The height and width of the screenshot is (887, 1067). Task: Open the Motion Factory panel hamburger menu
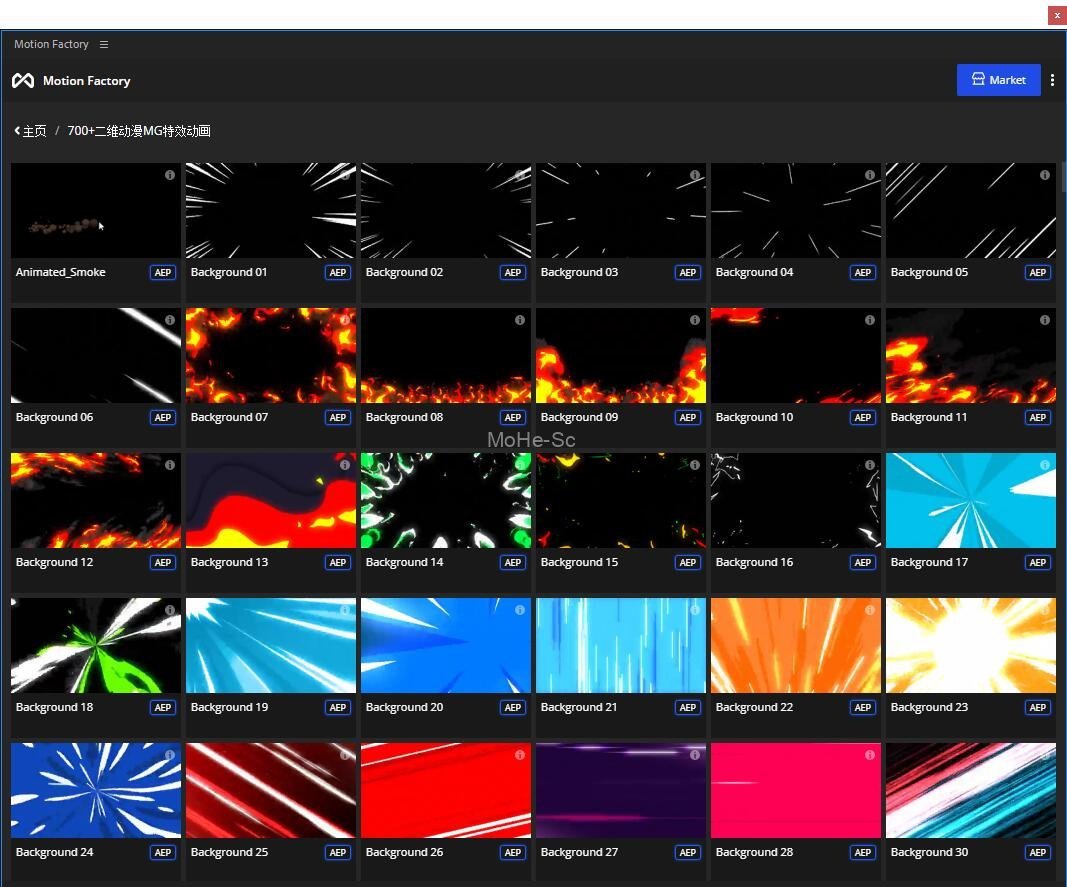[104, 45]
